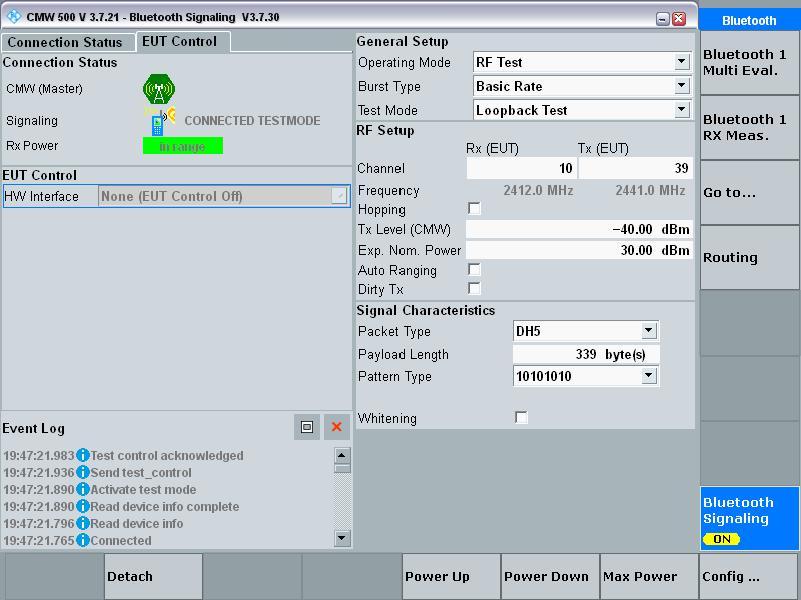Click the Activate test mode log entry

(143, 489)
